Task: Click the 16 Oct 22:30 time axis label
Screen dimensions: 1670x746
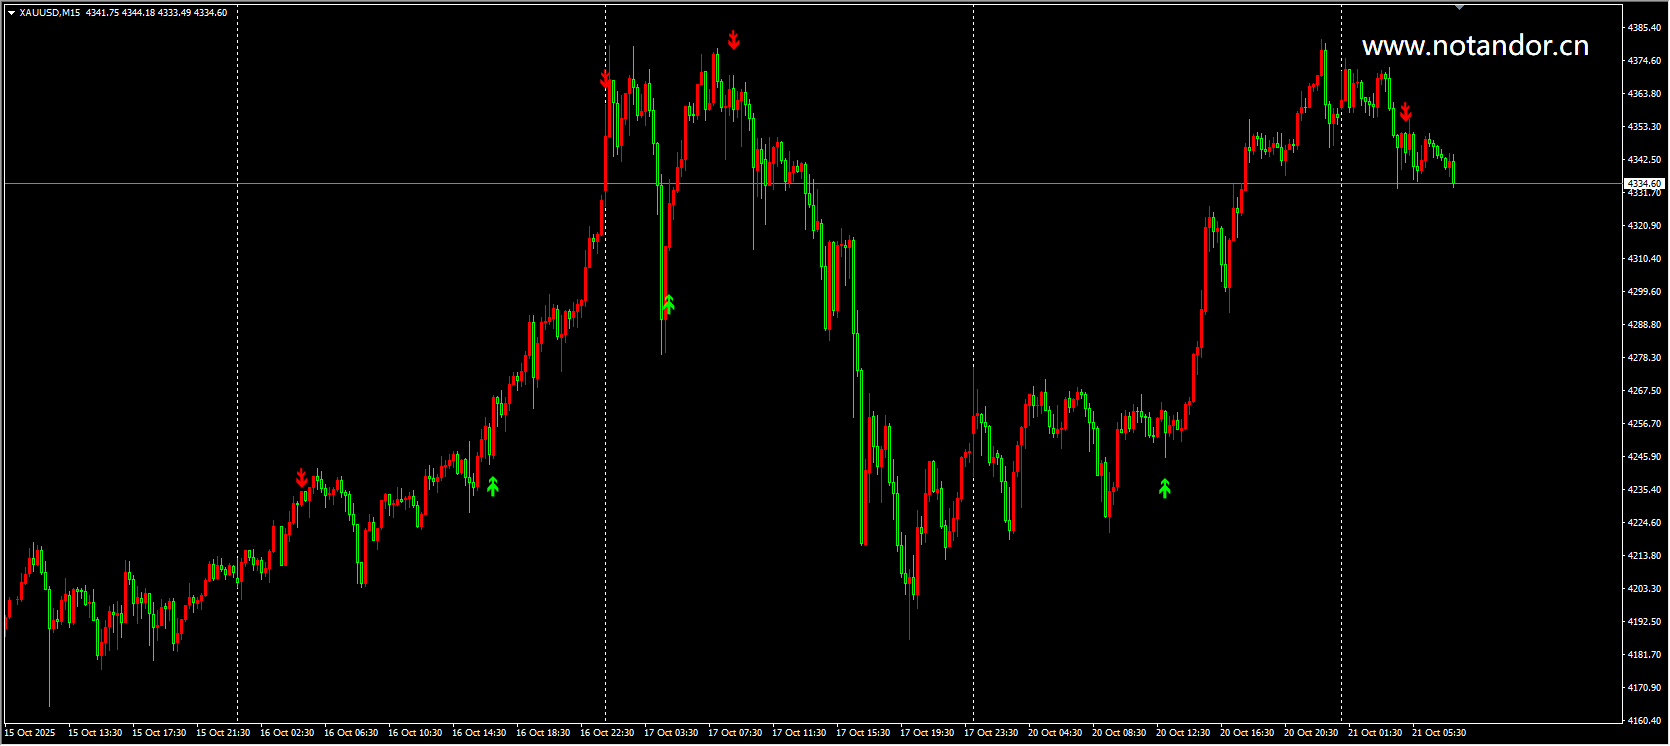Action: pyautogui.click(x=607, y=733)
